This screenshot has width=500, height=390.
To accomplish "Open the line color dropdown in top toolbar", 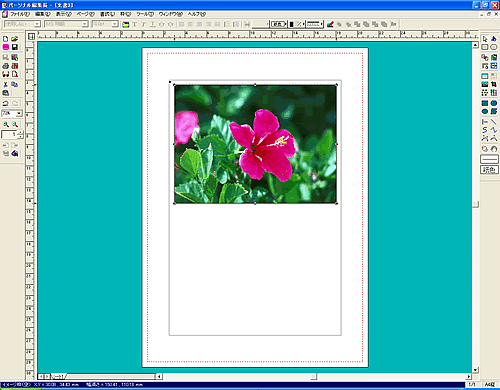I will pos(278,24).
